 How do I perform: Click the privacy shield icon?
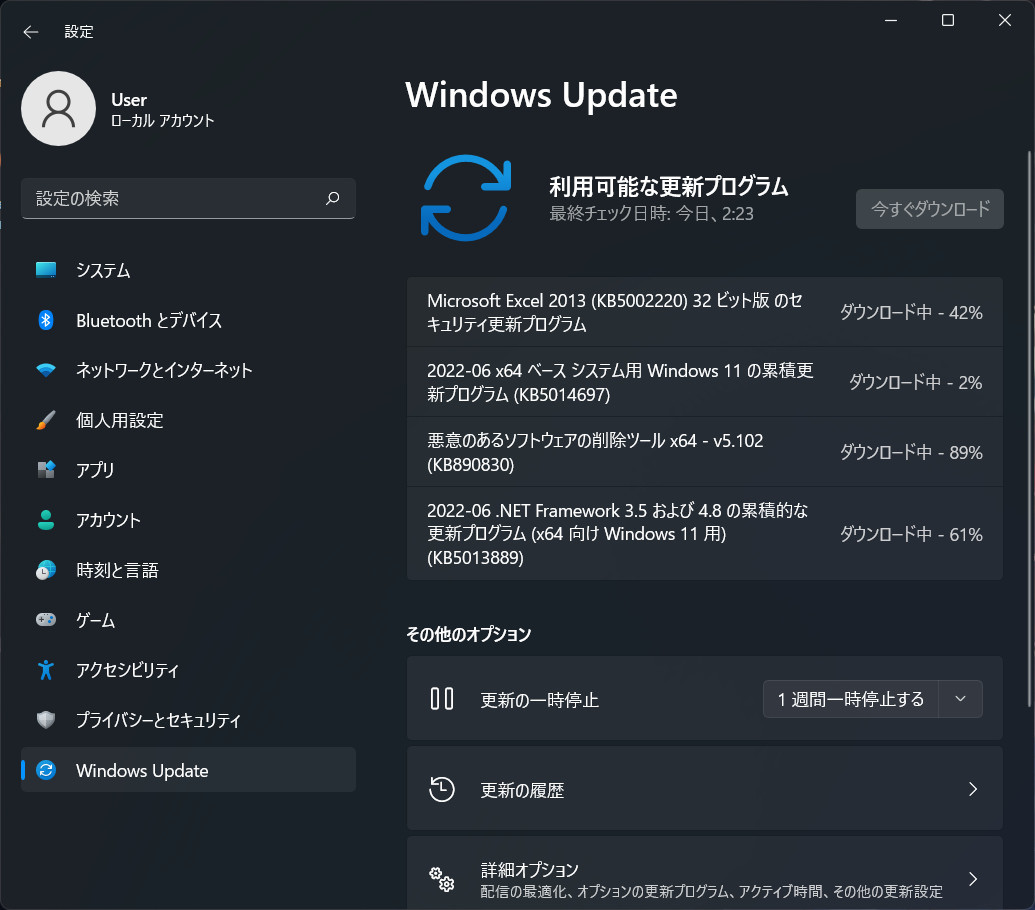46,720
